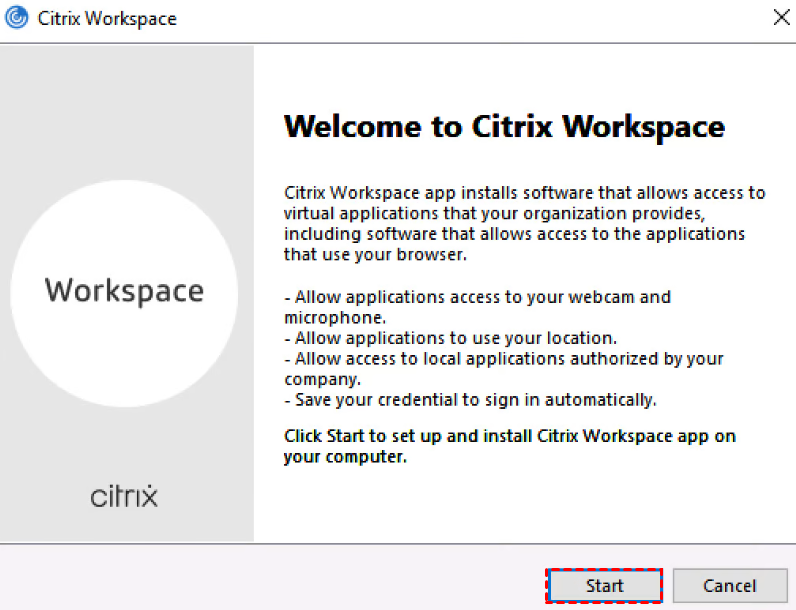
Task: Click the "Welcome to Citrix Workspace" heading
Action: pyautogui.click(x=504, y=127)
